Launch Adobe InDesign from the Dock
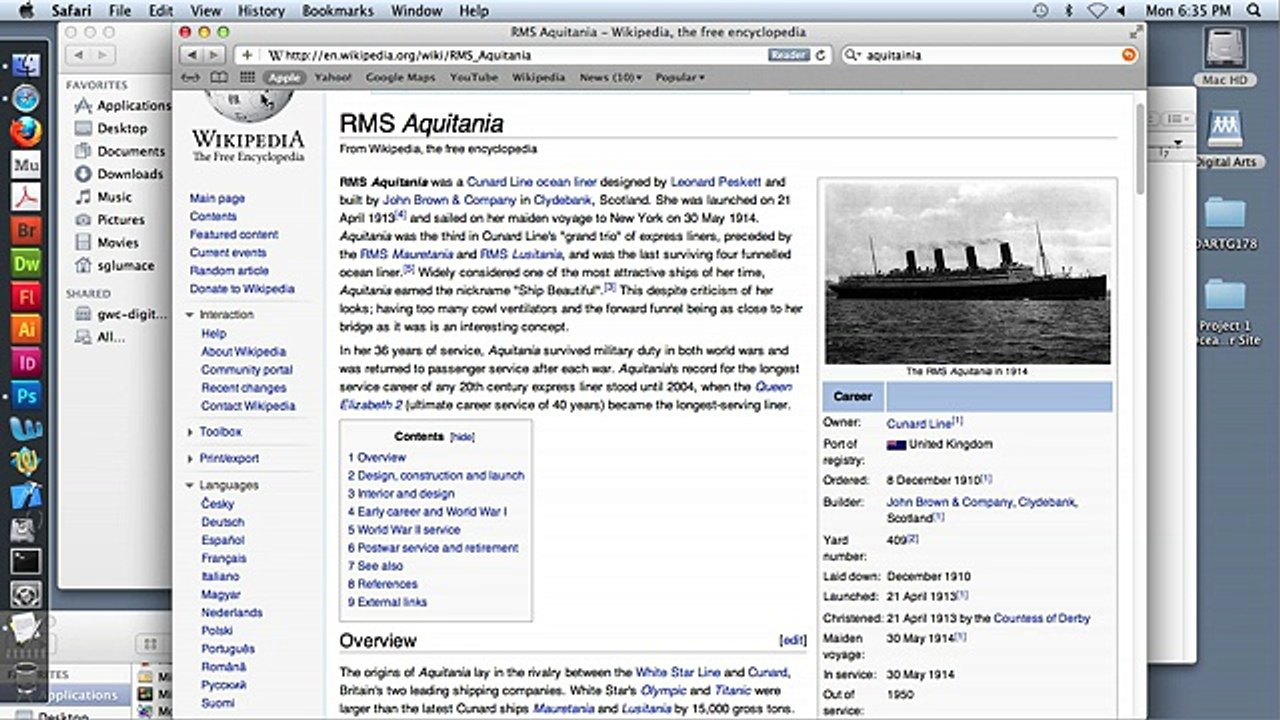 point(26,362)
